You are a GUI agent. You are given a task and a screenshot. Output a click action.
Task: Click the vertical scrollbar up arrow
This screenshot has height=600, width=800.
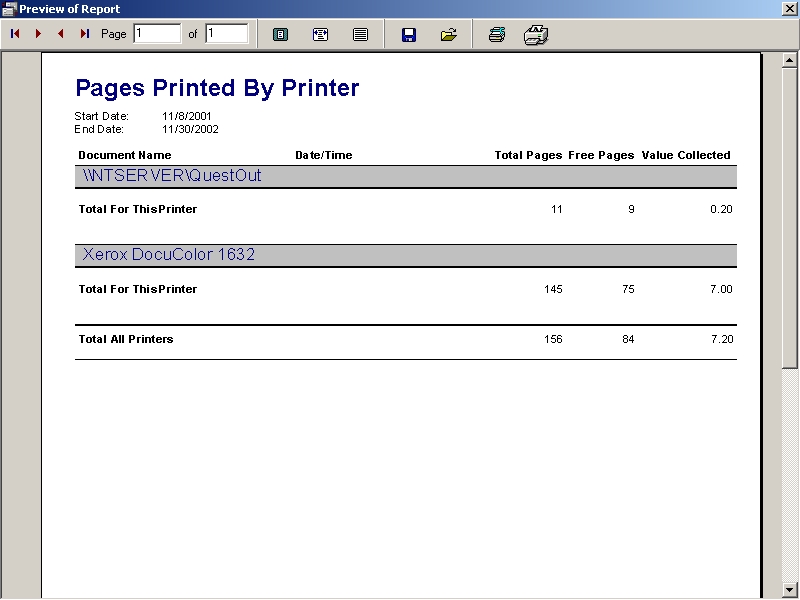point(789,60)
